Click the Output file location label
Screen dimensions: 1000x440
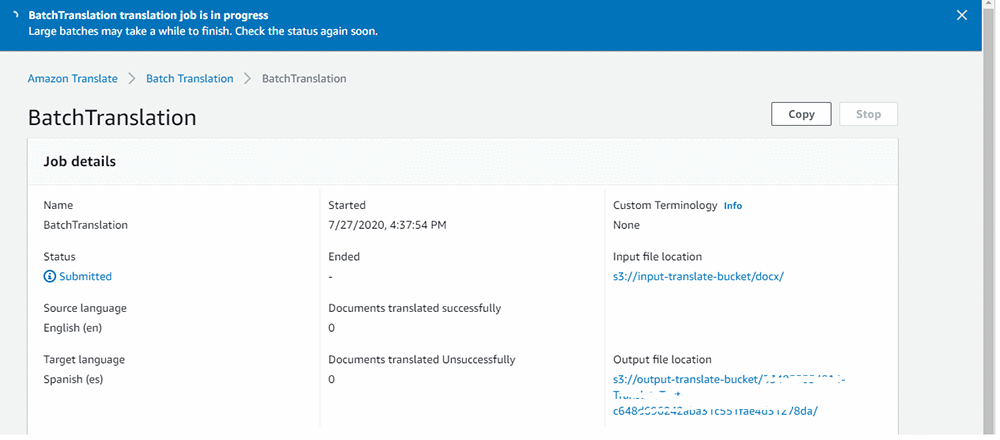(x=662, y=360)
